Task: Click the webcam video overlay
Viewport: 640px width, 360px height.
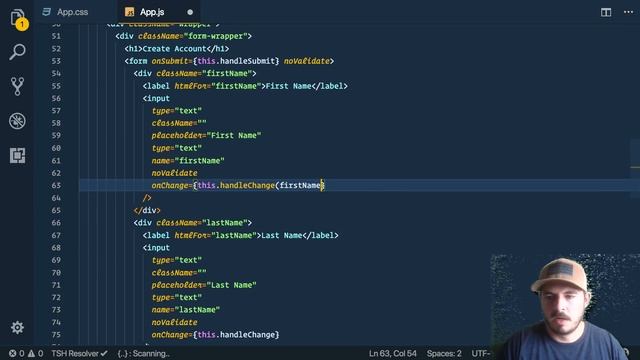Action: click(x=565, y=307)
